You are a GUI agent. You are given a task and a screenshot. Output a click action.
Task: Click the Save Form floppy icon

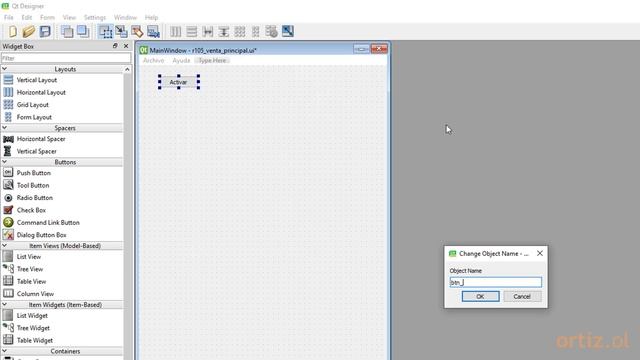(45, 31)
